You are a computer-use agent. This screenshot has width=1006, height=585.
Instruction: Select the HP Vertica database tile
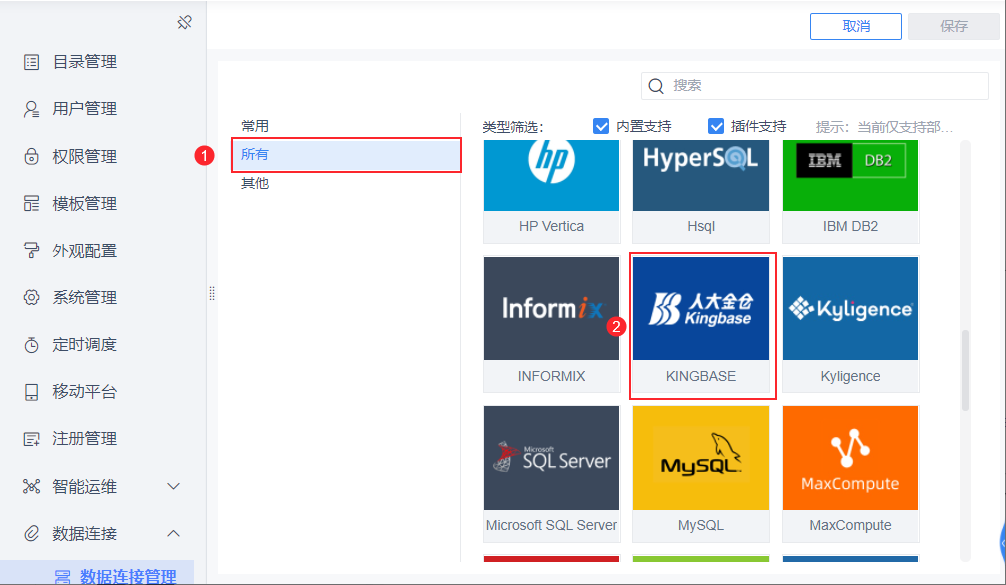[x=552, y=191]
